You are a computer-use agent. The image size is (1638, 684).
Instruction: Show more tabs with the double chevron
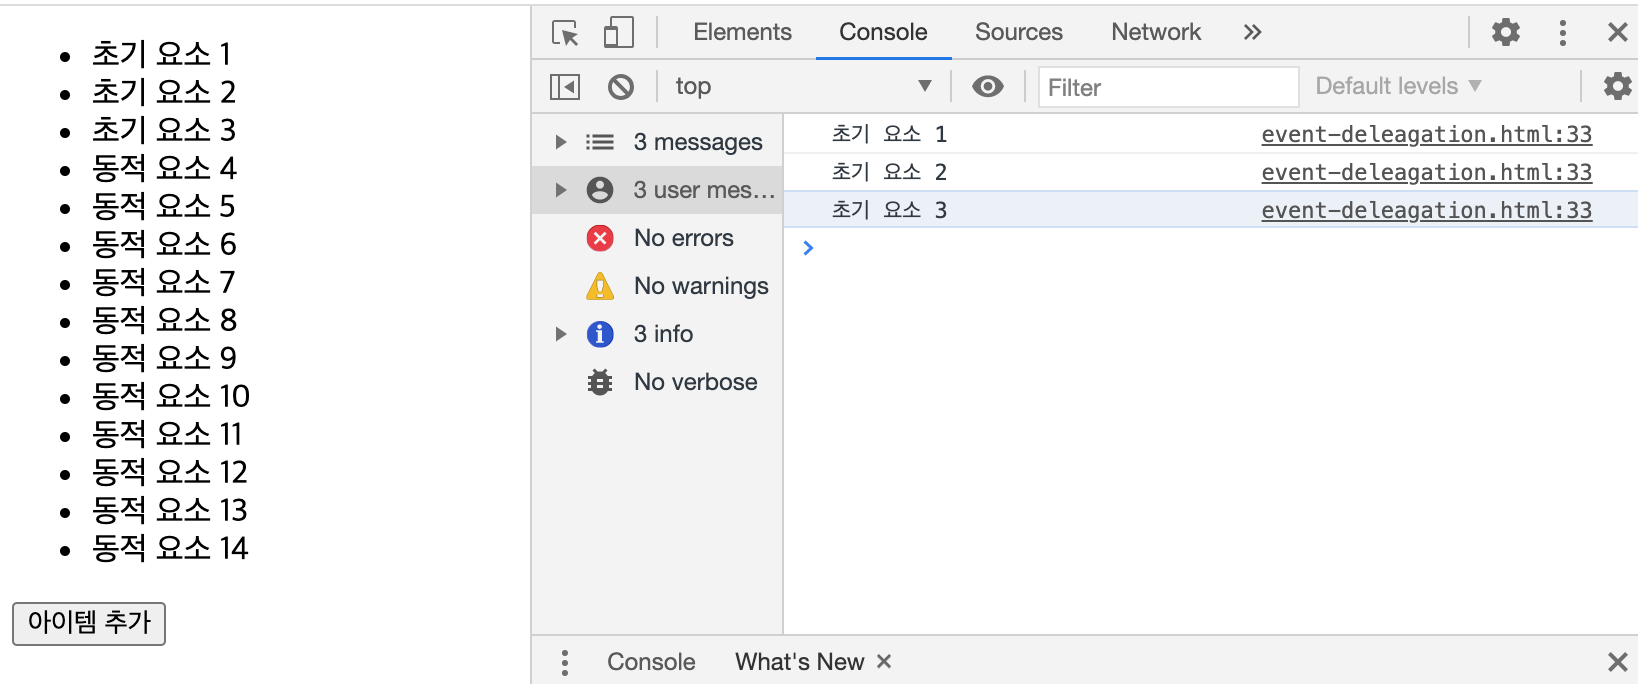pos(1252,32)
